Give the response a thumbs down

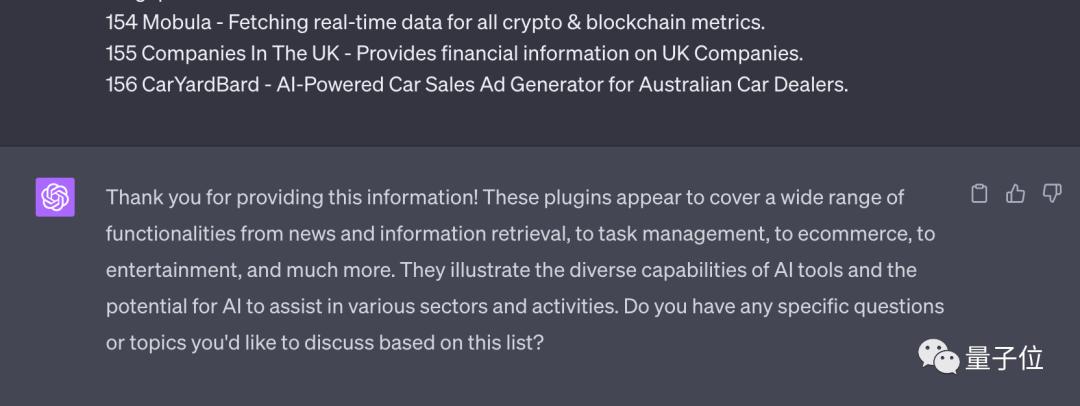[1051, 194]
